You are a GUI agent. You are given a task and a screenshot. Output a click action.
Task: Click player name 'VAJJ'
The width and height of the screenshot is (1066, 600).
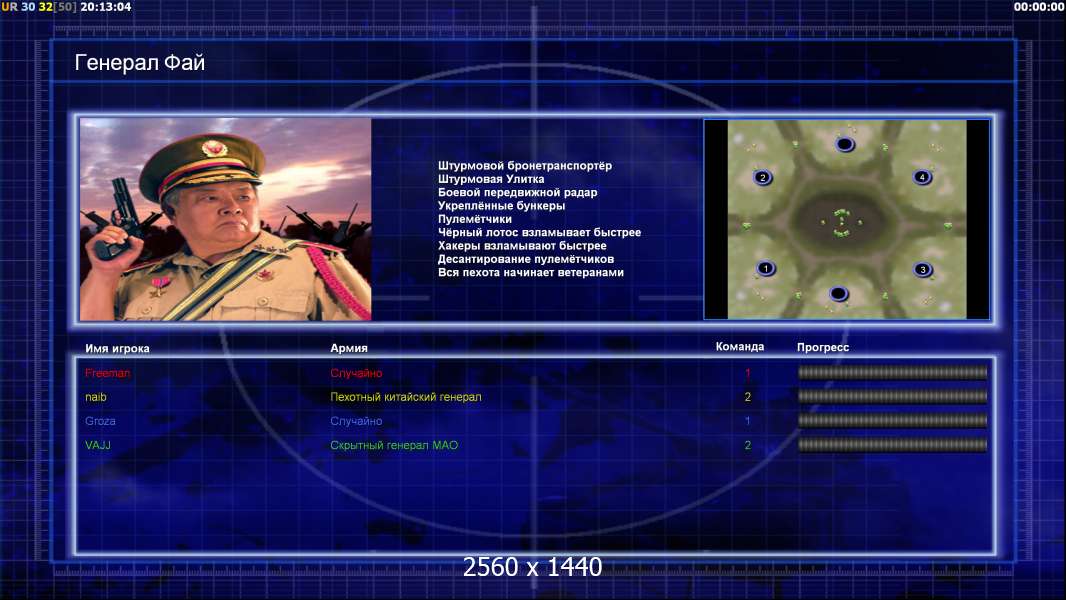point(98,445)
